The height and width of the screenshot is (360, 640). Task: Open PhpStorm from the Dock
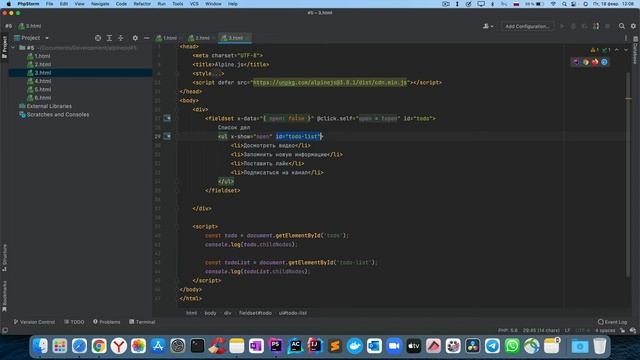pos(276,346)
